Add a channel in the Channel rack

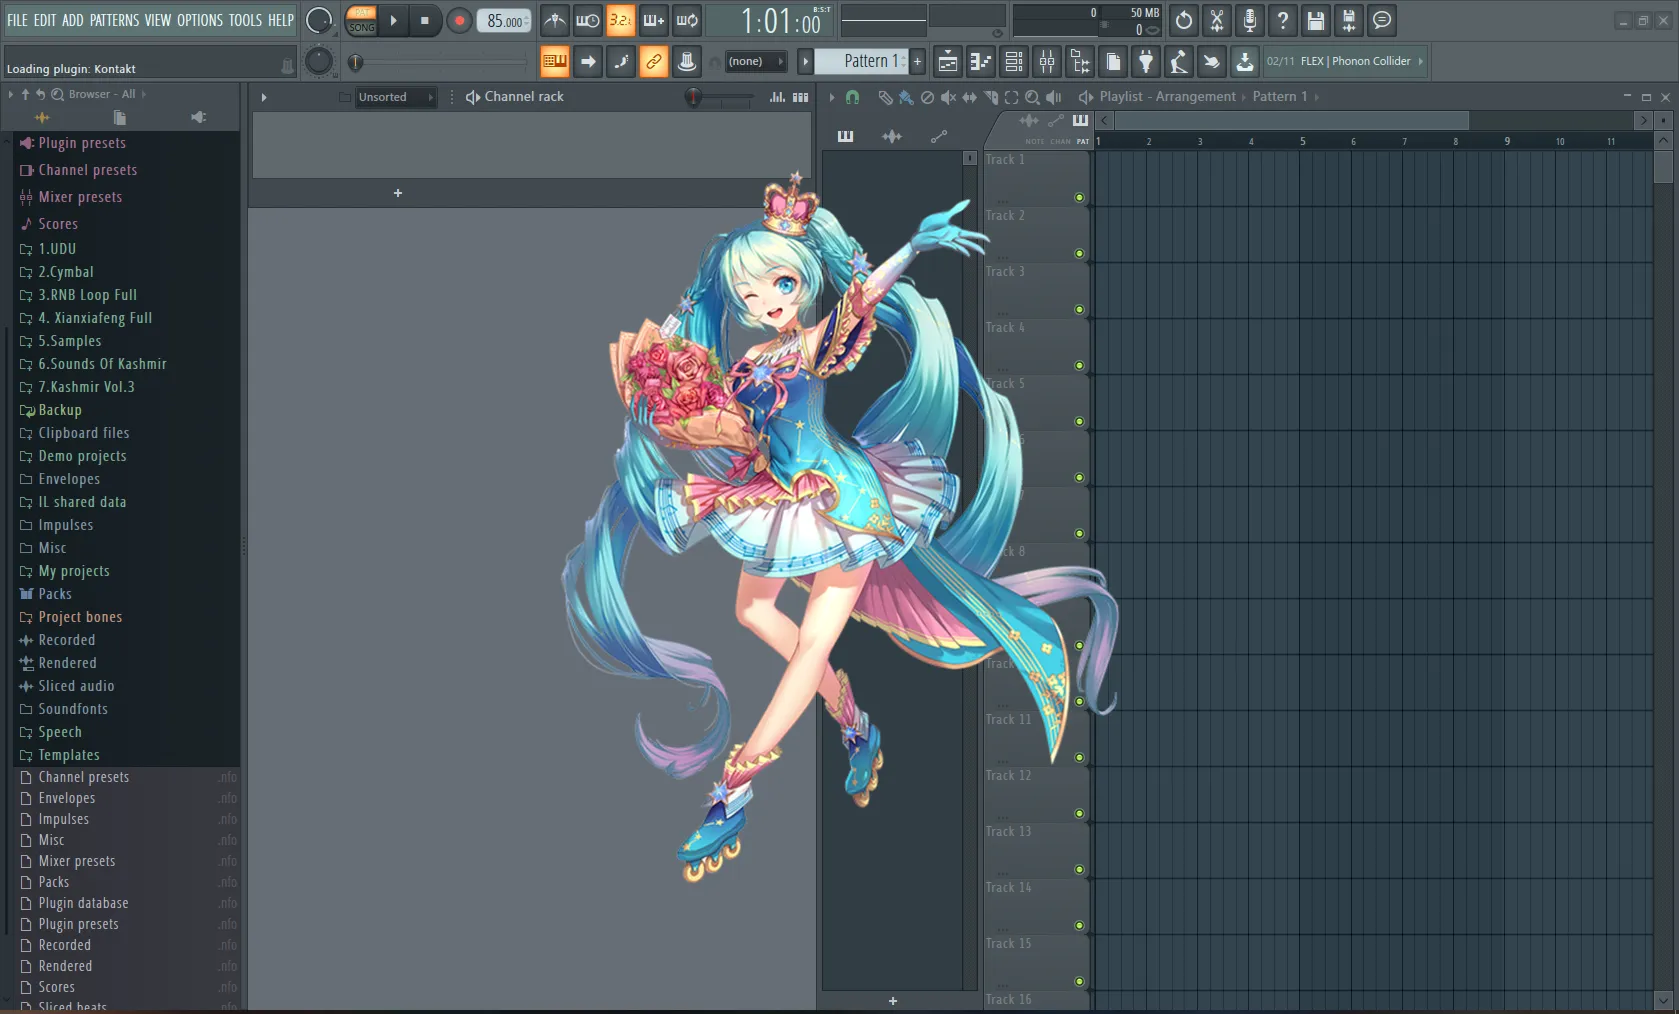click(398, 193)
